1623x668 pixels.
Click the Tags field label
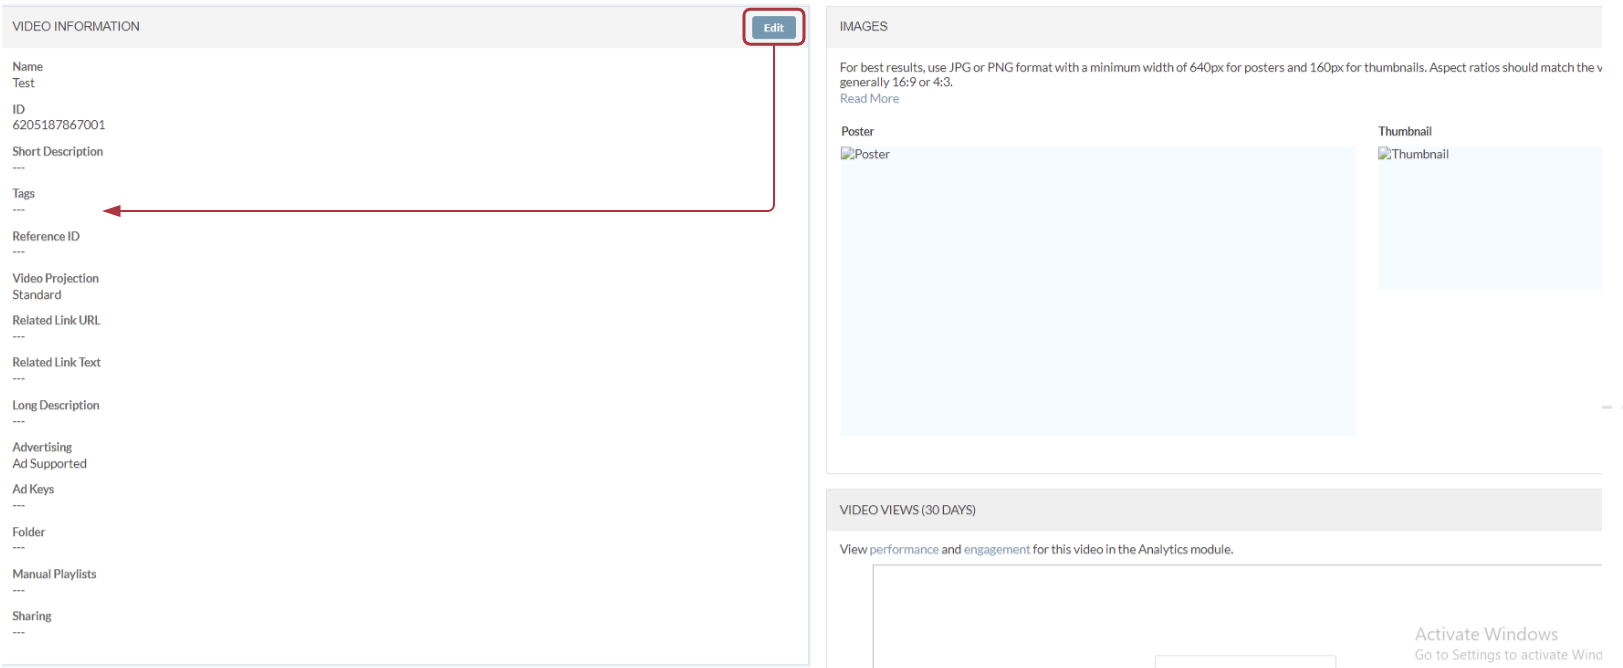[23, 194]
